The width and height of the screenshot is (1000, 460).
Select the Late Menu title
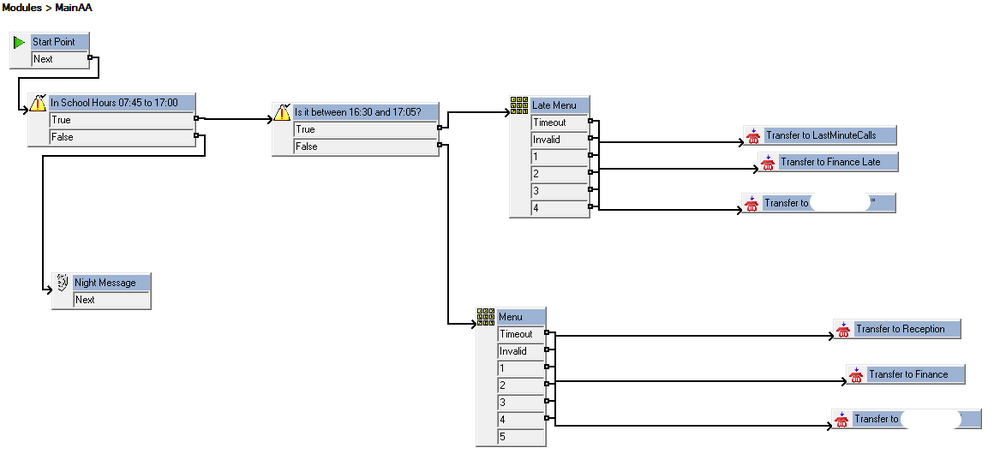coord(559,105)
